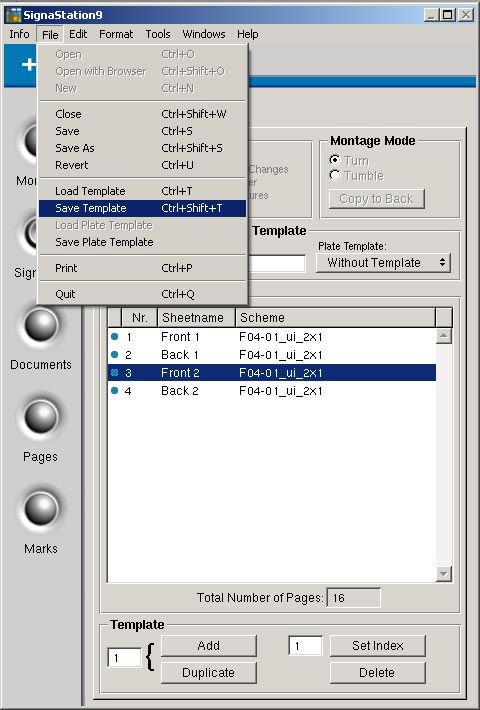Click the blue dot beside Front 1

(x=115, y=336)
